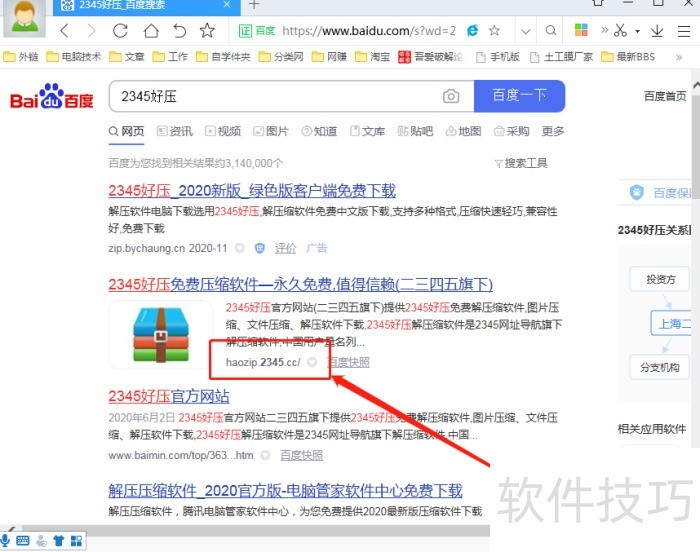This screenshot has height=552, width=700.
Task: Click the IE compatibility mode icon
Action: pyautogui.click(x=472, y=30)
